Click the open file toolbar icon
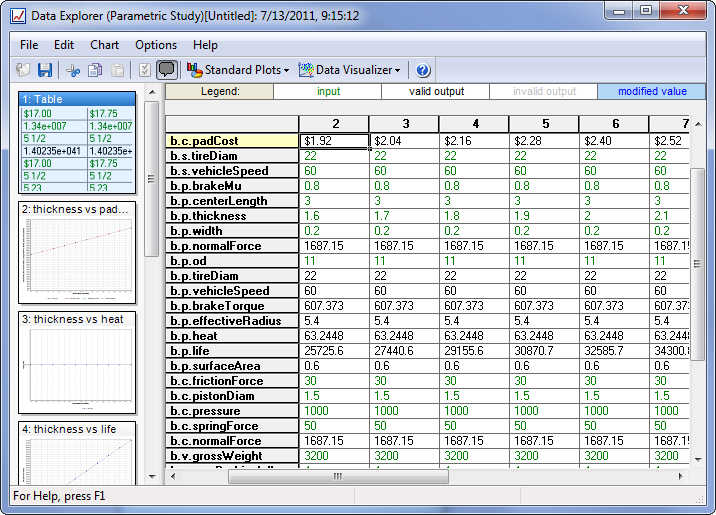 [x=24, y=70]
